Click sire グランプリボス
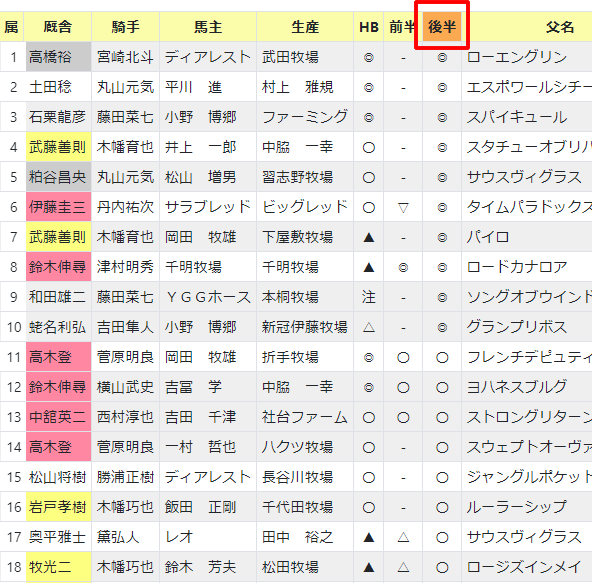Screen dimensions: 592x583 pos(517,327)
